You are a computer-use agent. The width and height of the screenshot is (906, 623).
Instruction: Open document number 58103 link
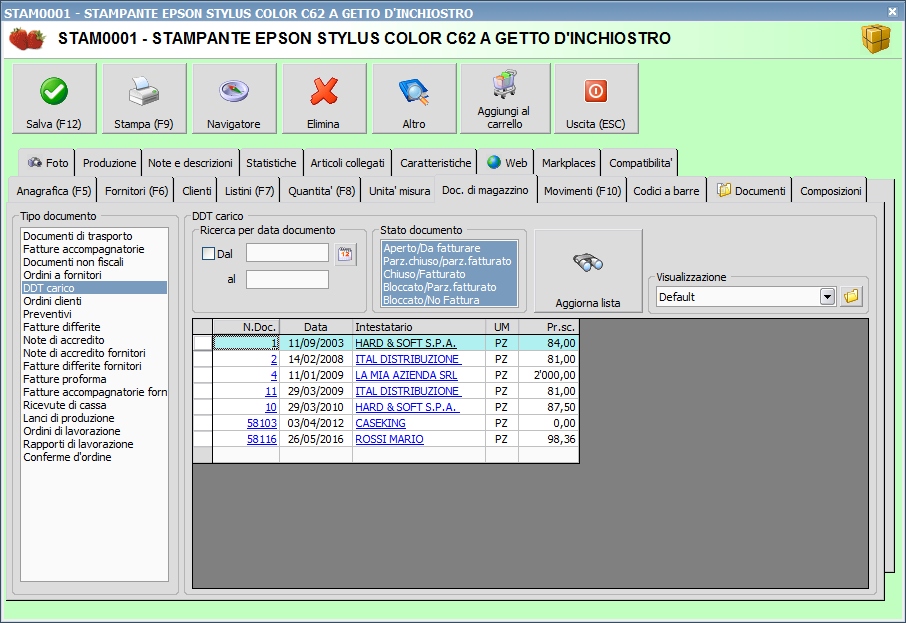click(262, 423)
